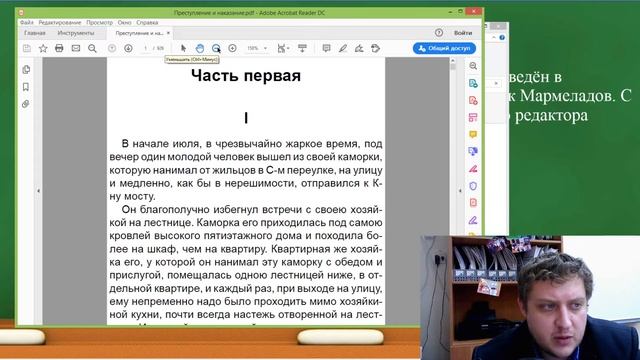Activate the hand pan tool
Image resolution: width=640 pixels, height=360 pixels.
coord(200,48)
